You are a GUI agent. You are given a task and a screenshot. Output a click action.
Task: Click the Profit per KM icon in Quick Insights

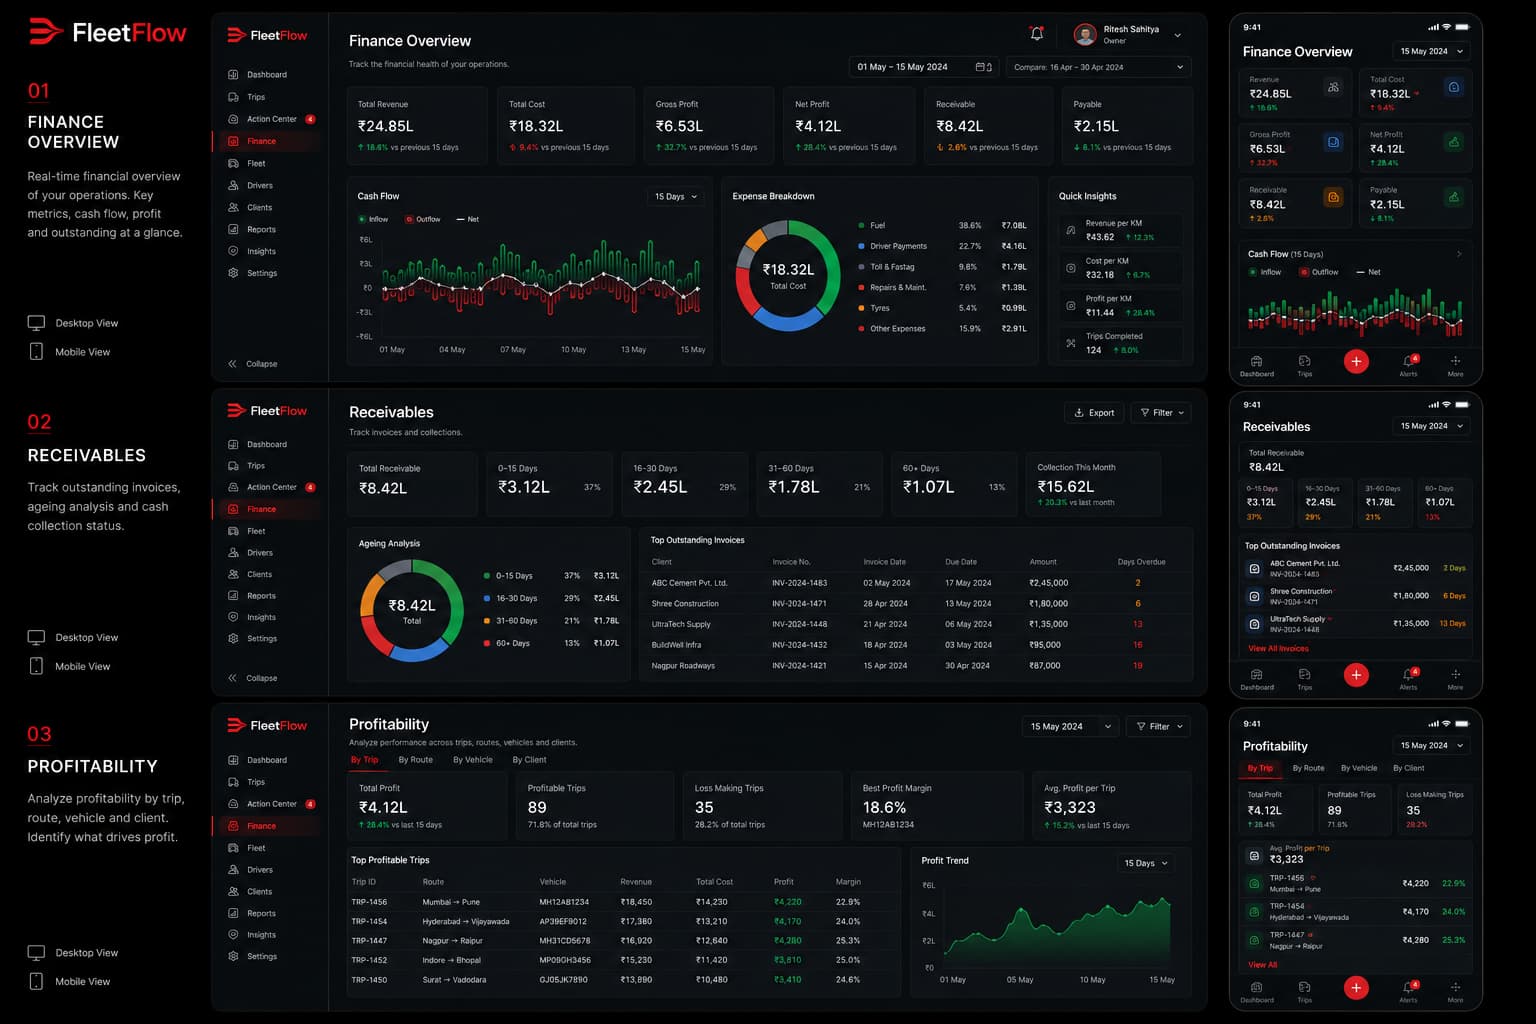pos(1071,305)
